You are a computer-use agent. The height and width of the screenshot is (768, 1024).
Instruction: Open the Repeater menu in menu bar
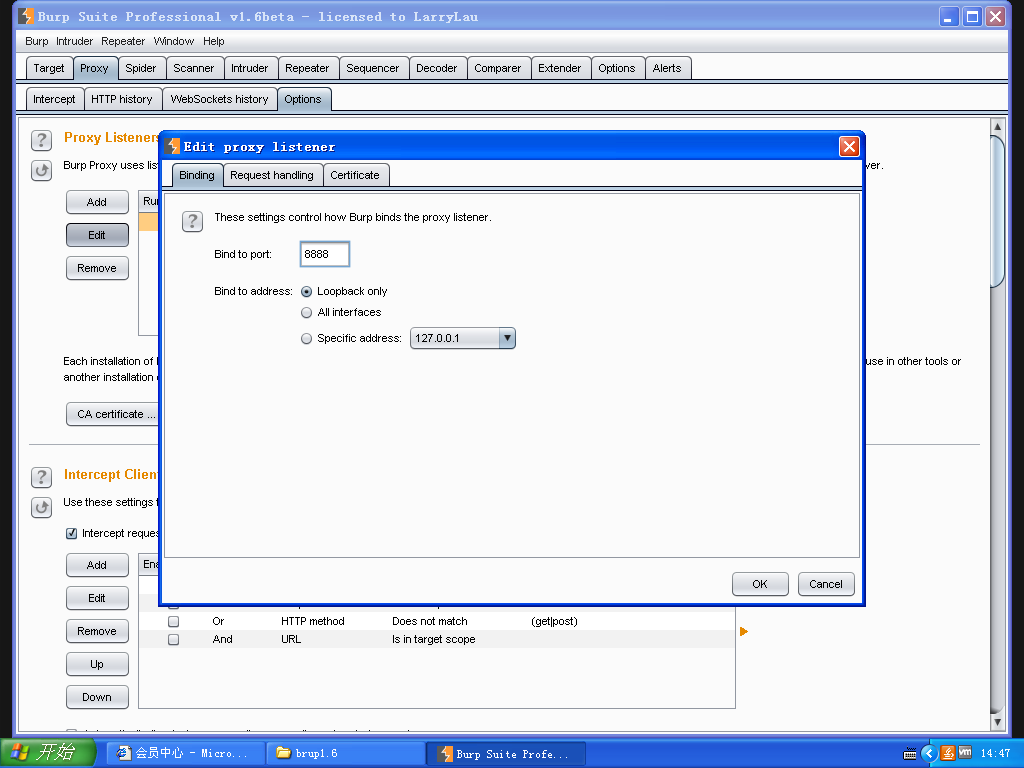123,41
